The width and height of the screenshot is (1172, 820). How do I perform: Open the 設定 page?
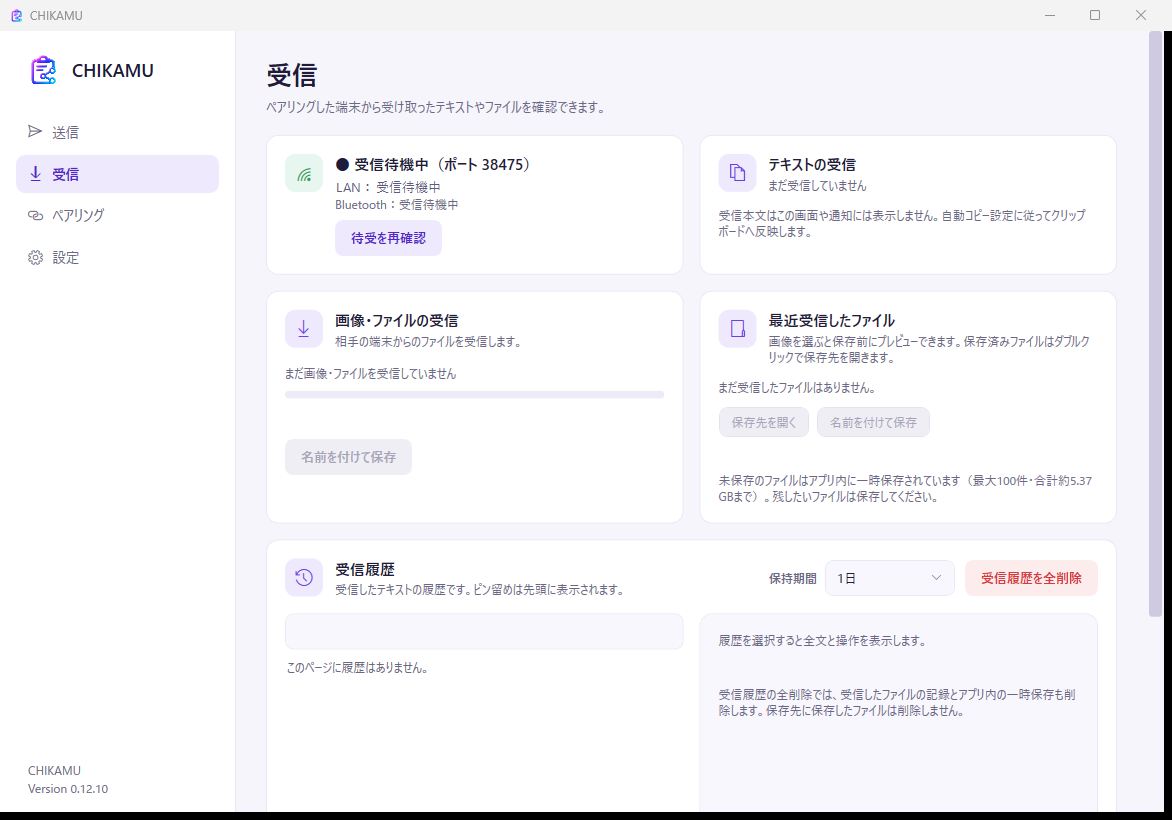pyautogui.click(x=117, y=257)
